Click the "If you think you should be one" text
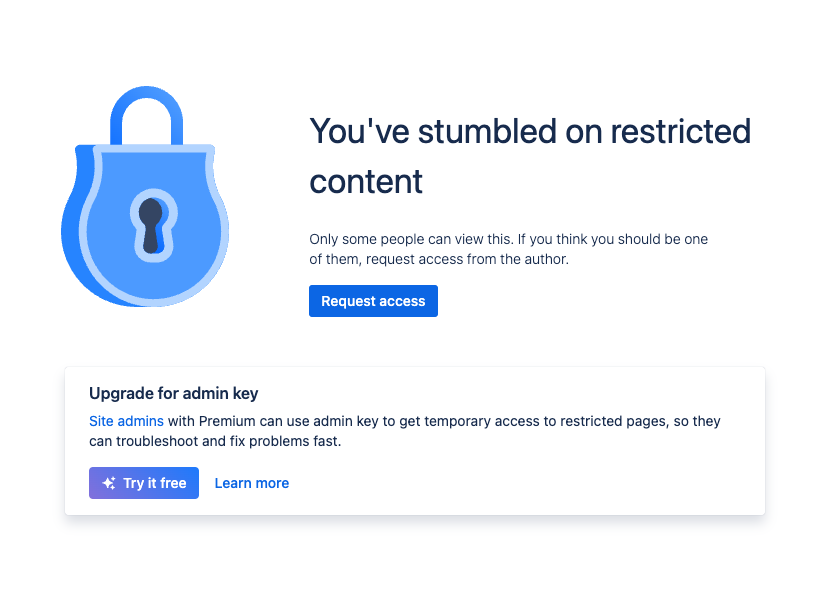Screen dimensions: 829x600 (613, 239)
